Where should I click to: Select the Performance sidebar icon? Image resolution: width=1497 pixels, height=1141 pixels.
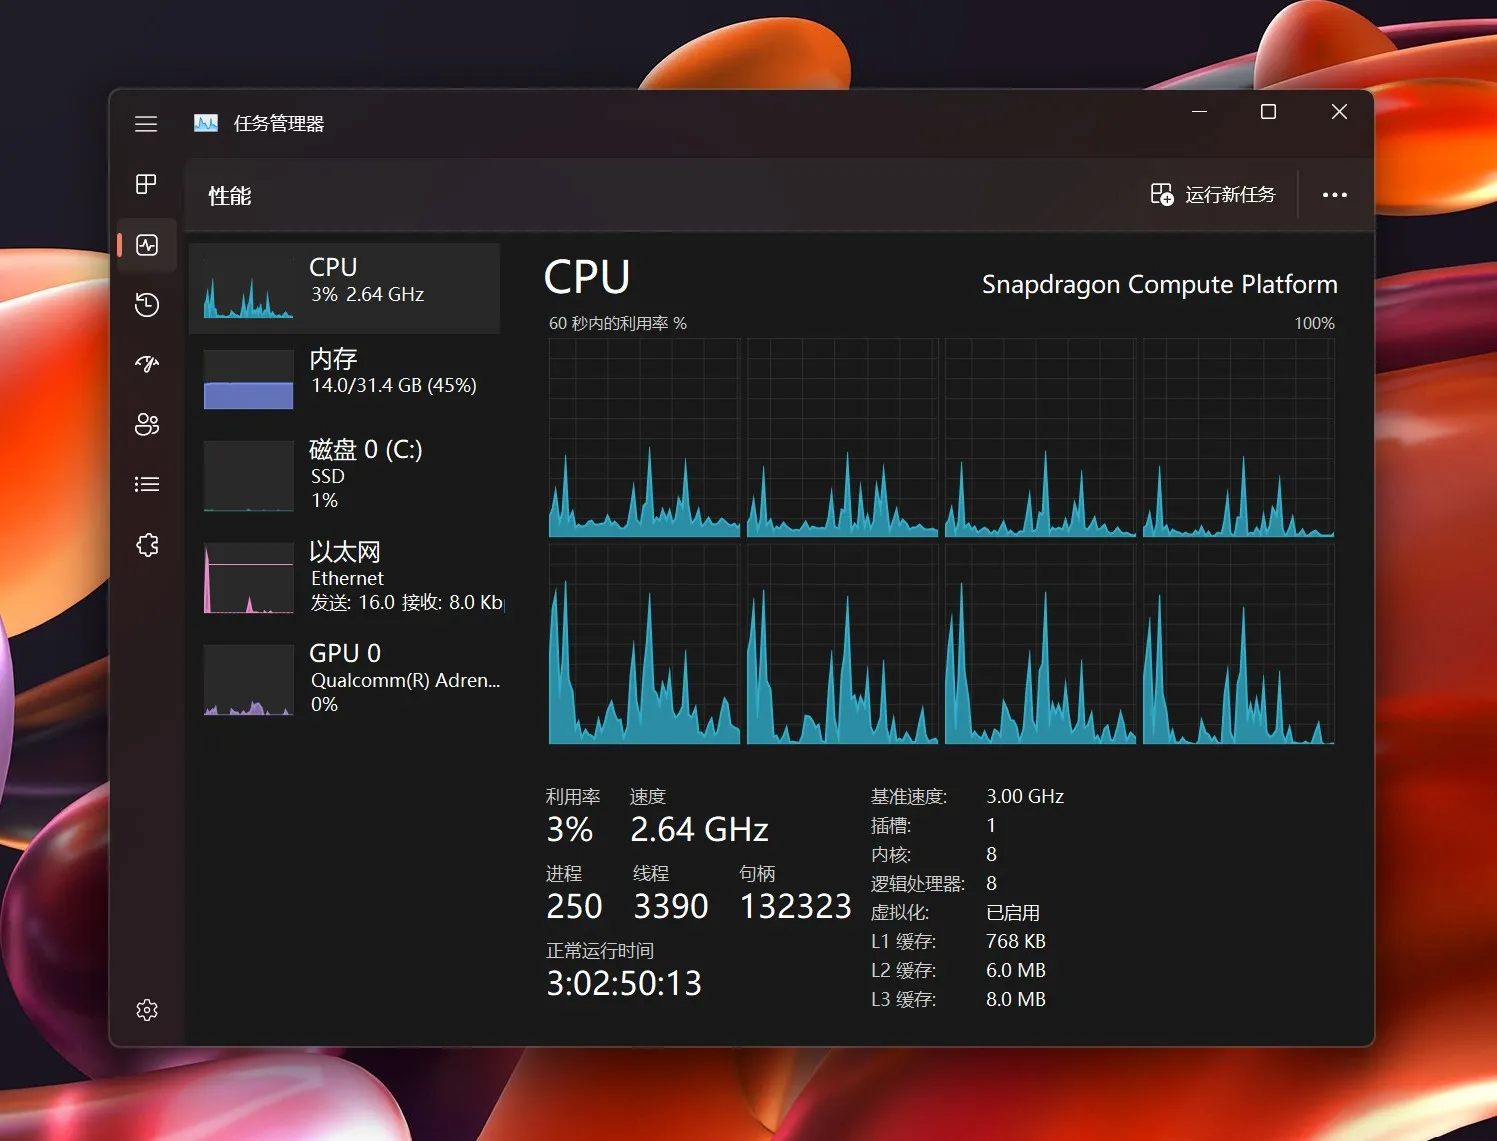147,245
